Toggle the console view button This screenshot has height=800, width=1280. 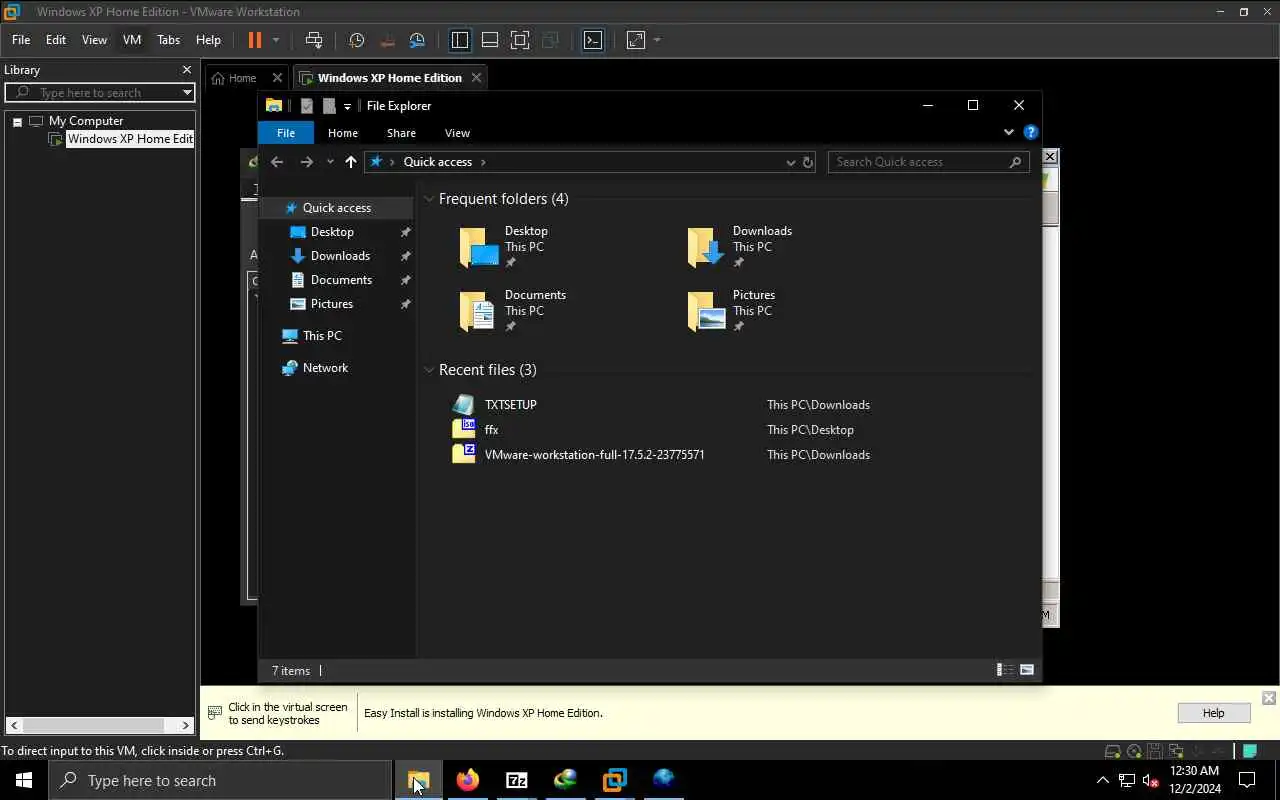pos(593,40)
